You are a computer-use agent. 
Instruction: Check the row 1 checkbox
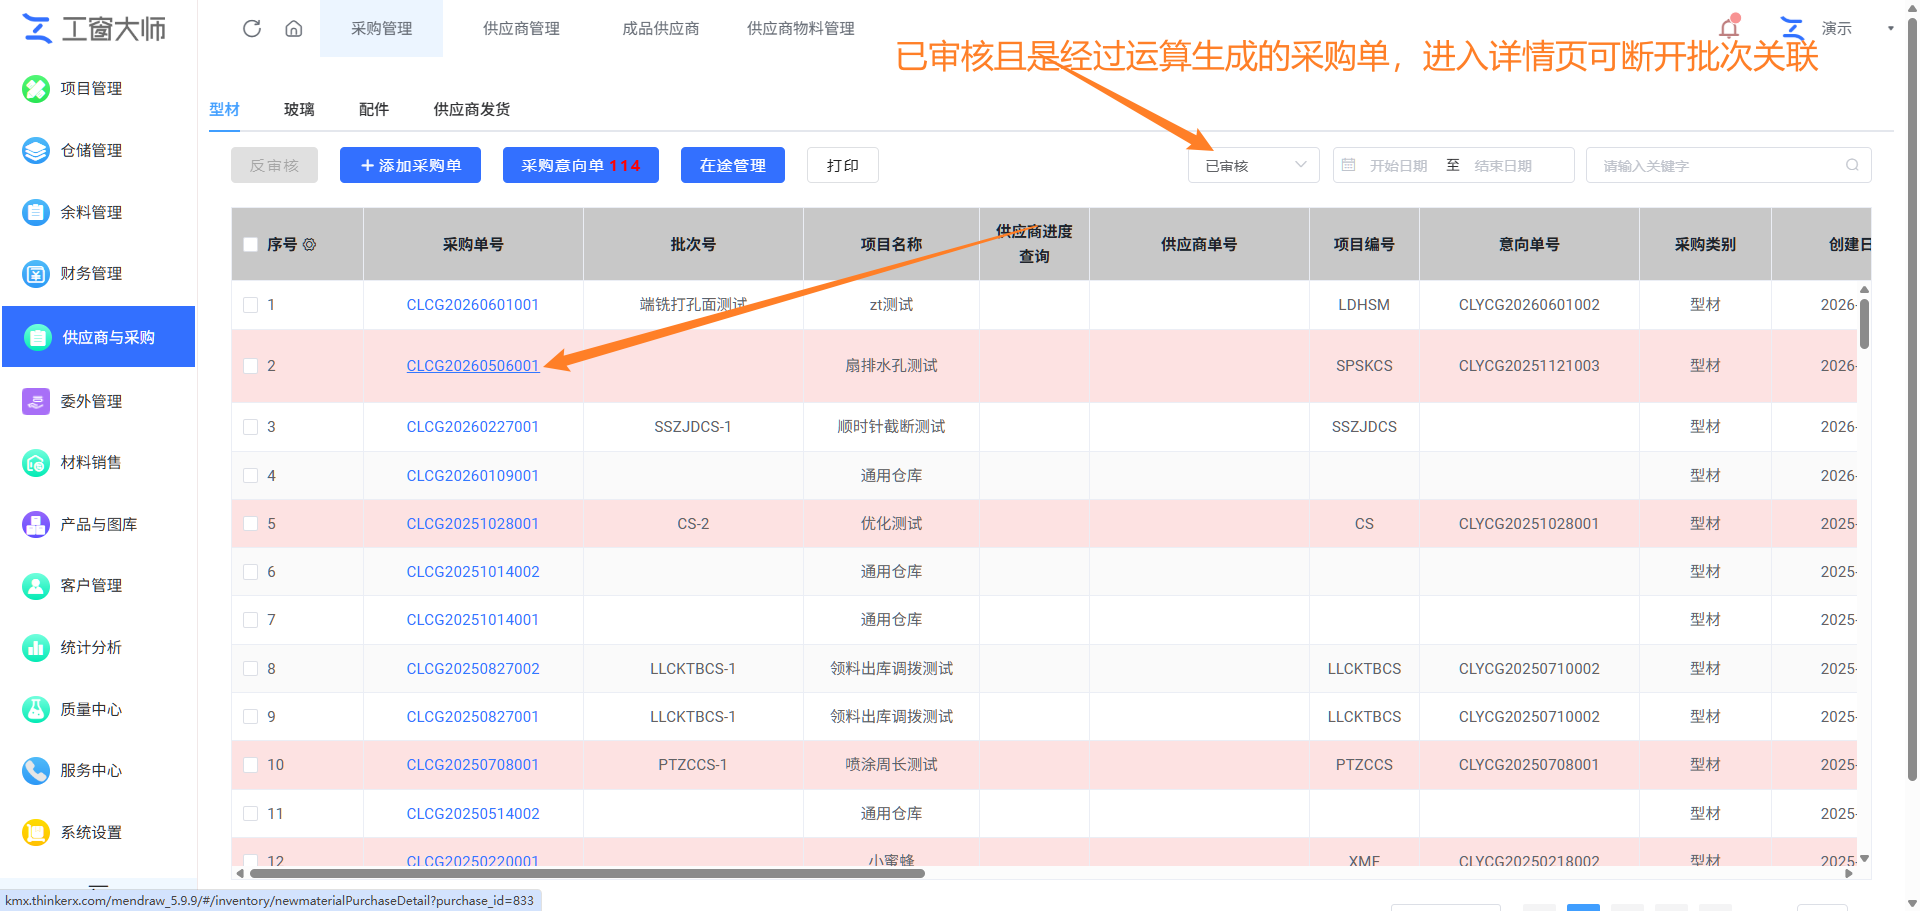(251, 305)
